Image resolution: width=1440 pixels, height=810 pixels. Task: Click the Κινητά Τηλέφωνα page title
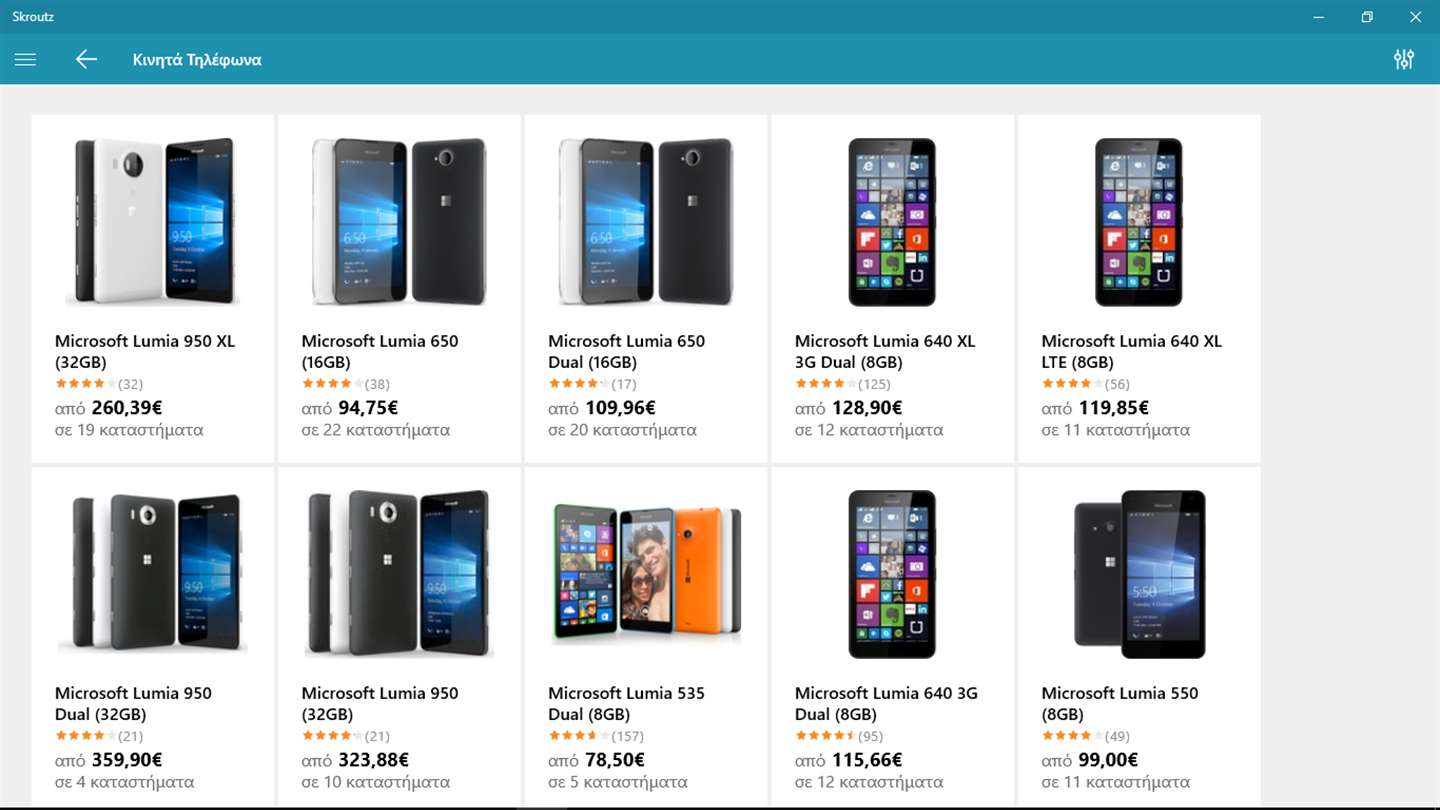pyautogui.click(x=197, y=59)
